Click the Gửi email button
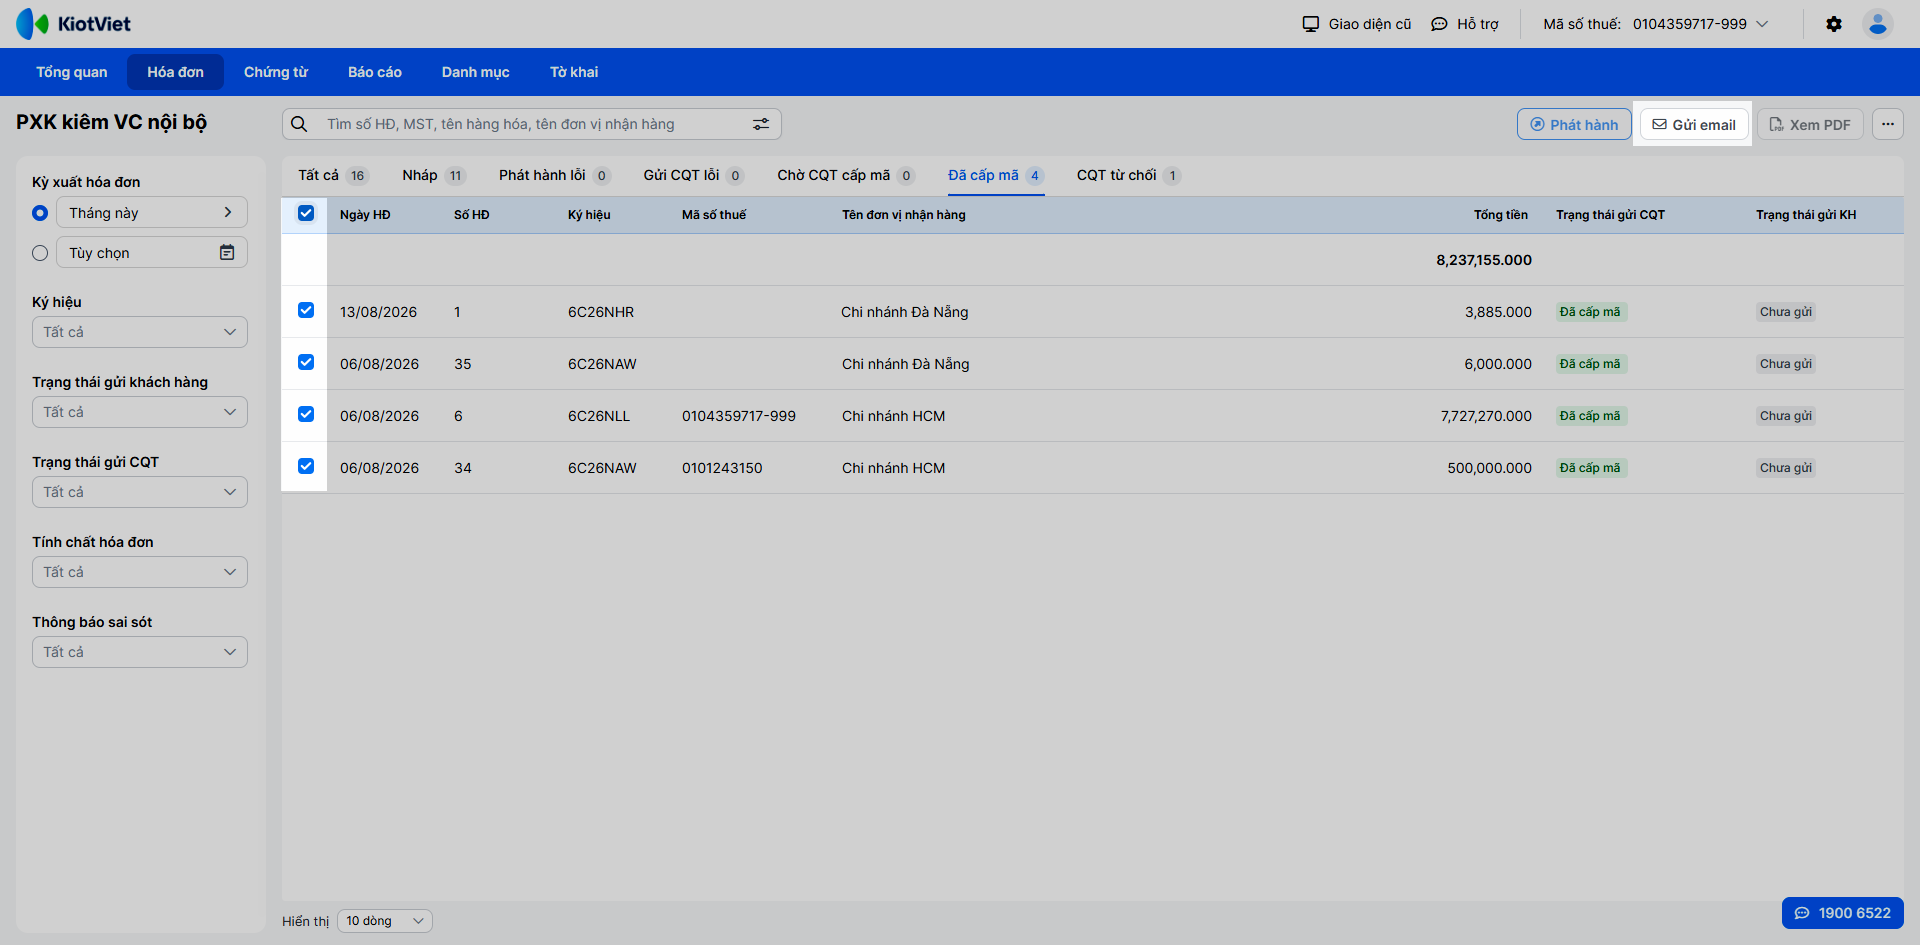Image resolution: width=1920 pixels, height=945 pixels. pos(1694,124)
